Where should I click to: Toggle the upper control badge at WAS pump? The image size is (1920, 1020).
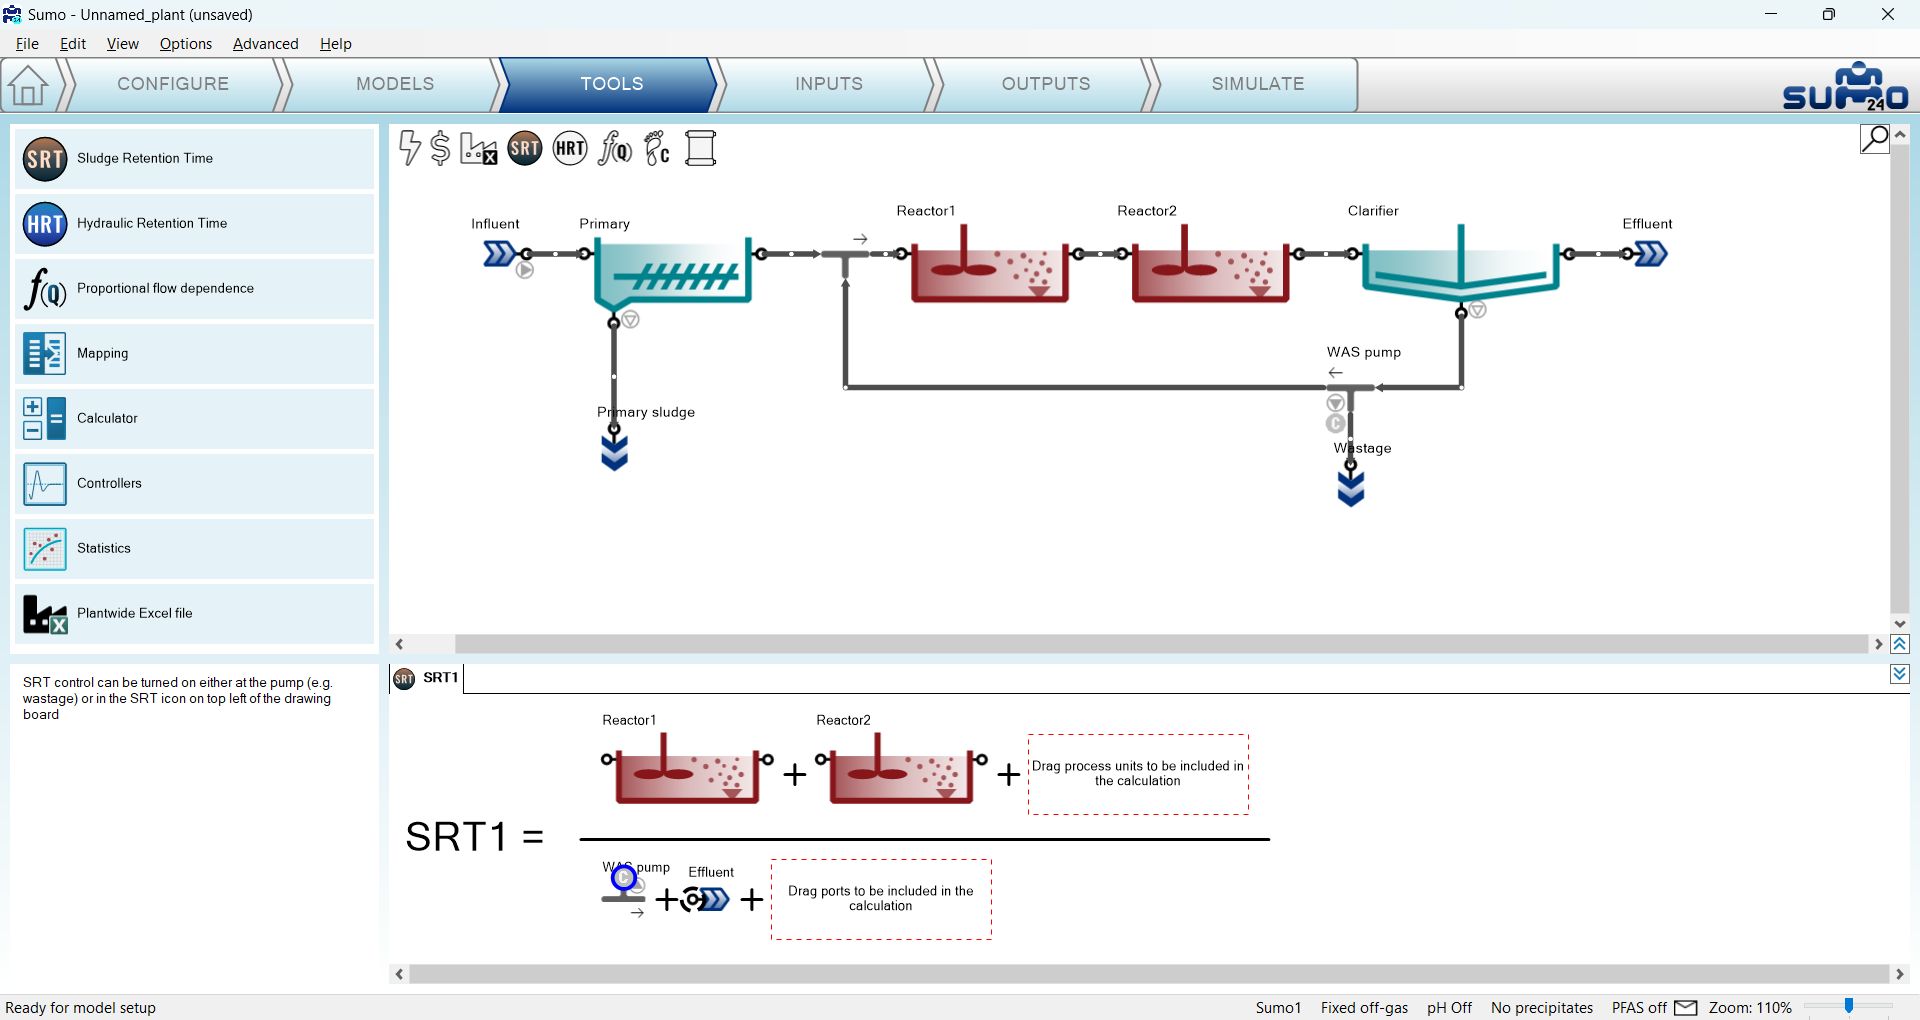[x=1336, y=403]
